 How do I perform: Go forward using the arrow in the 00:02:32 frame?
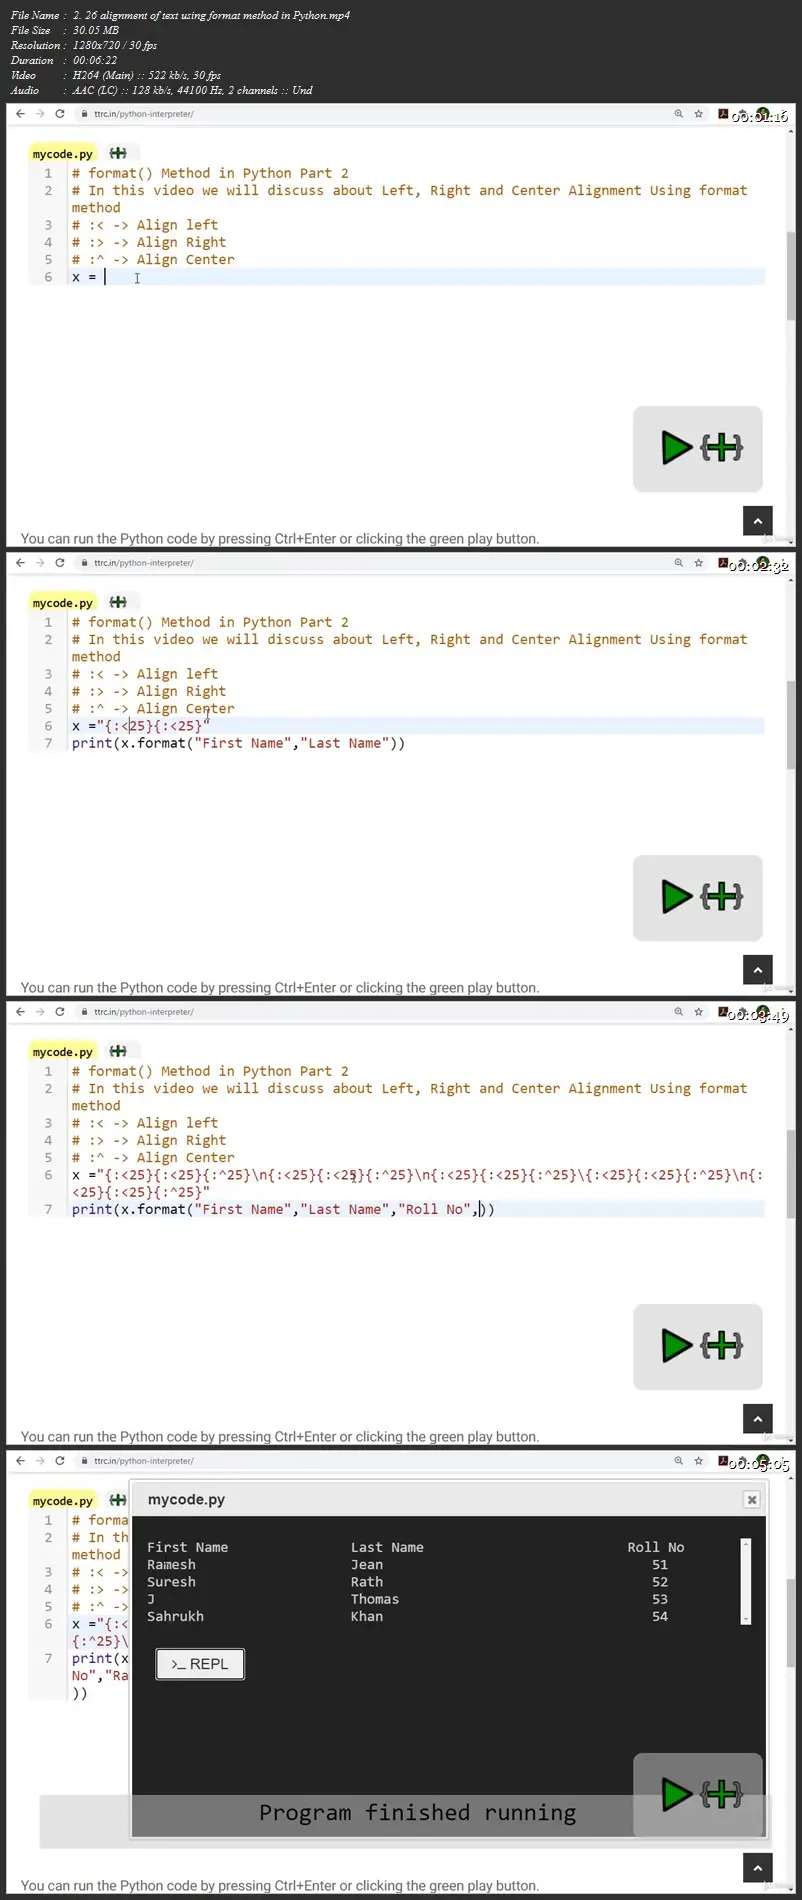point(40,563)
